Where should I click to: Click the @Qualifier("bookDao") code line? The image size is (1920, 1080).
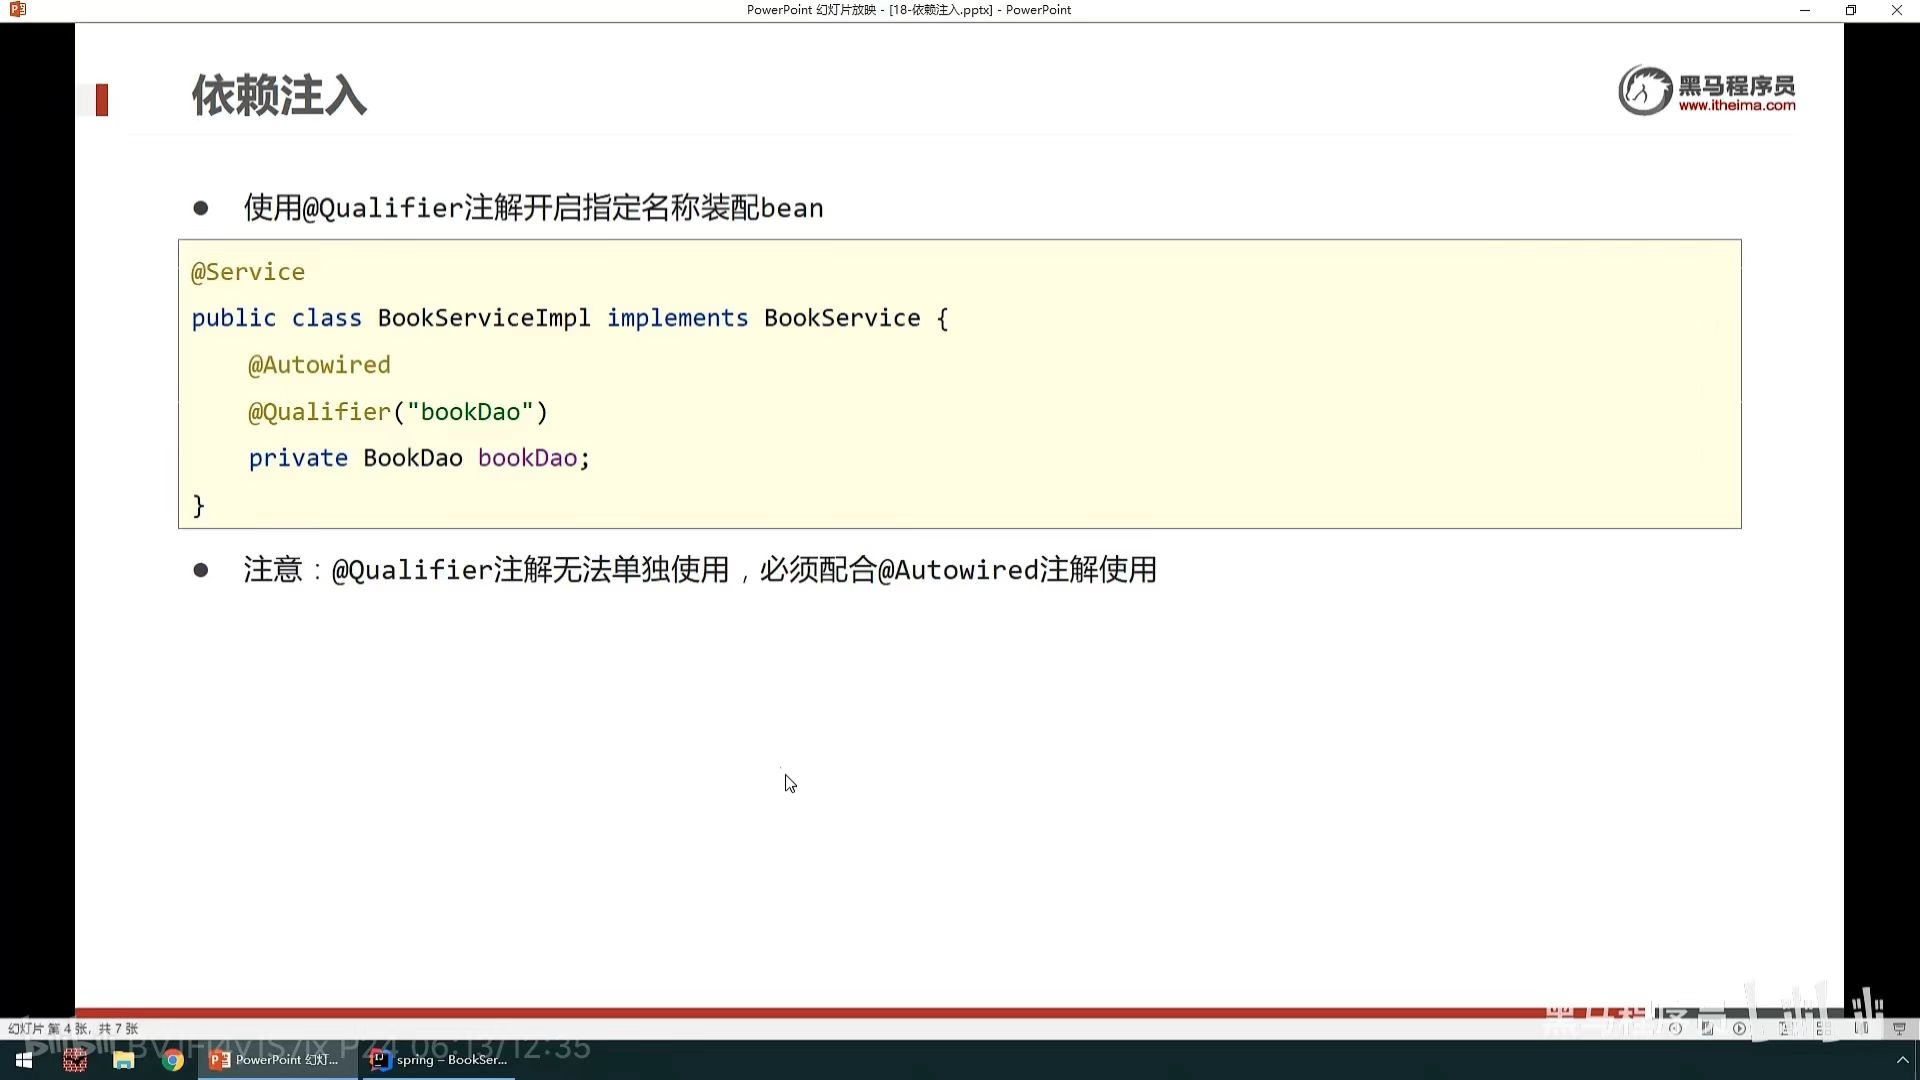pos(398,412)
